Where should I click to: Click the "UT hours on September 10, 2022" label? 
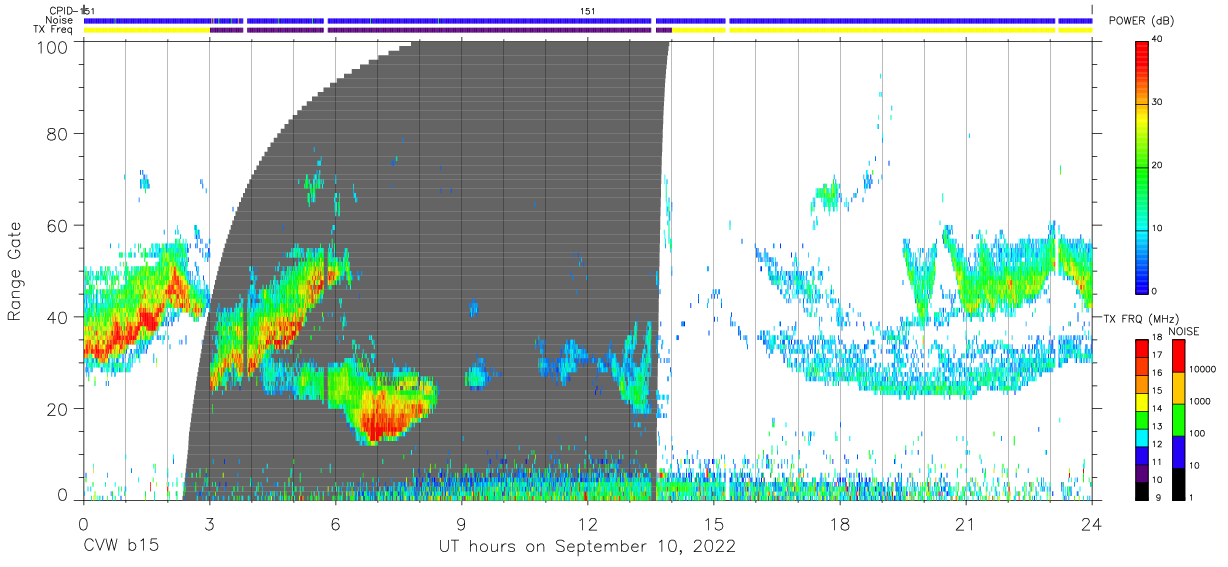(587, 547)
